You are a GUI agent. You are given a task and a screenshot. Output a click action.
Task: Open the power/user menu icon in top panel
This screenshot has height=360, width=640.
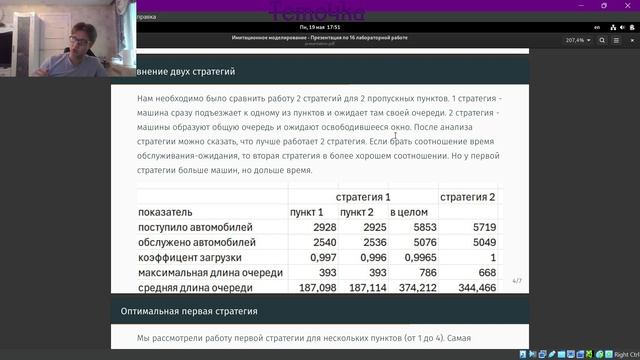coord(632,27)
